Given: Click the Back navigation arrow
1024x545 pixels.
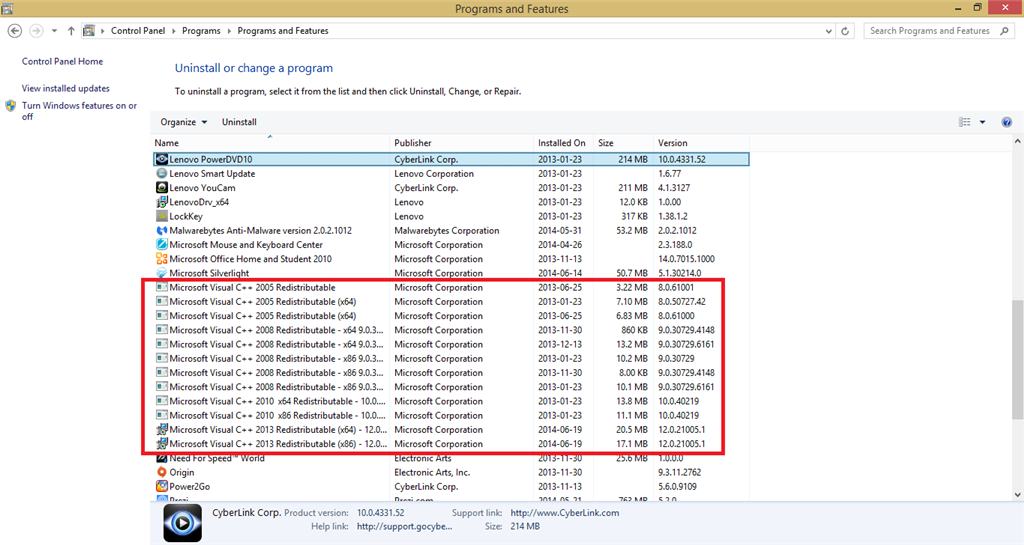Looking at the screenshot, I should pyautogui.click(x=14, y=31).
